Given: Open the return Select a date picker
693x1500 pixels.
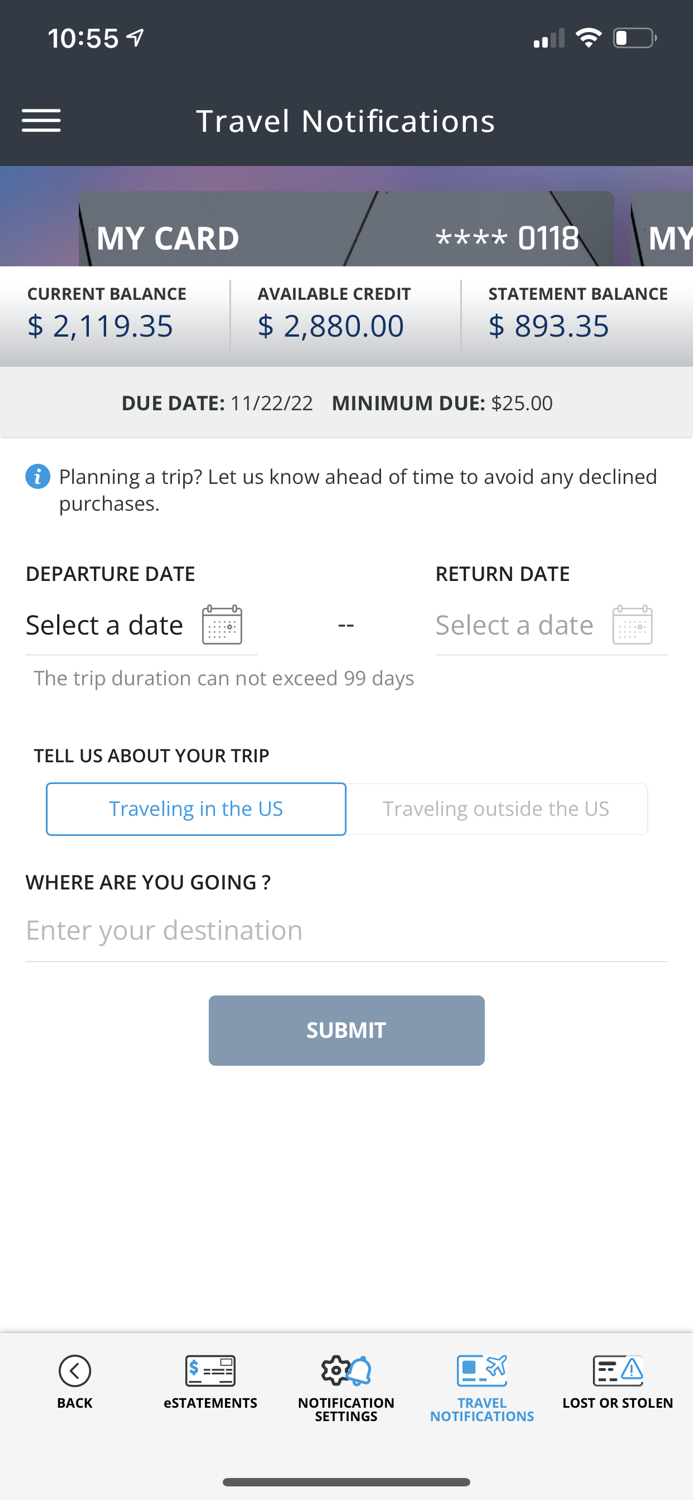Looking at the screenshot, I should (x=514, y=624).
